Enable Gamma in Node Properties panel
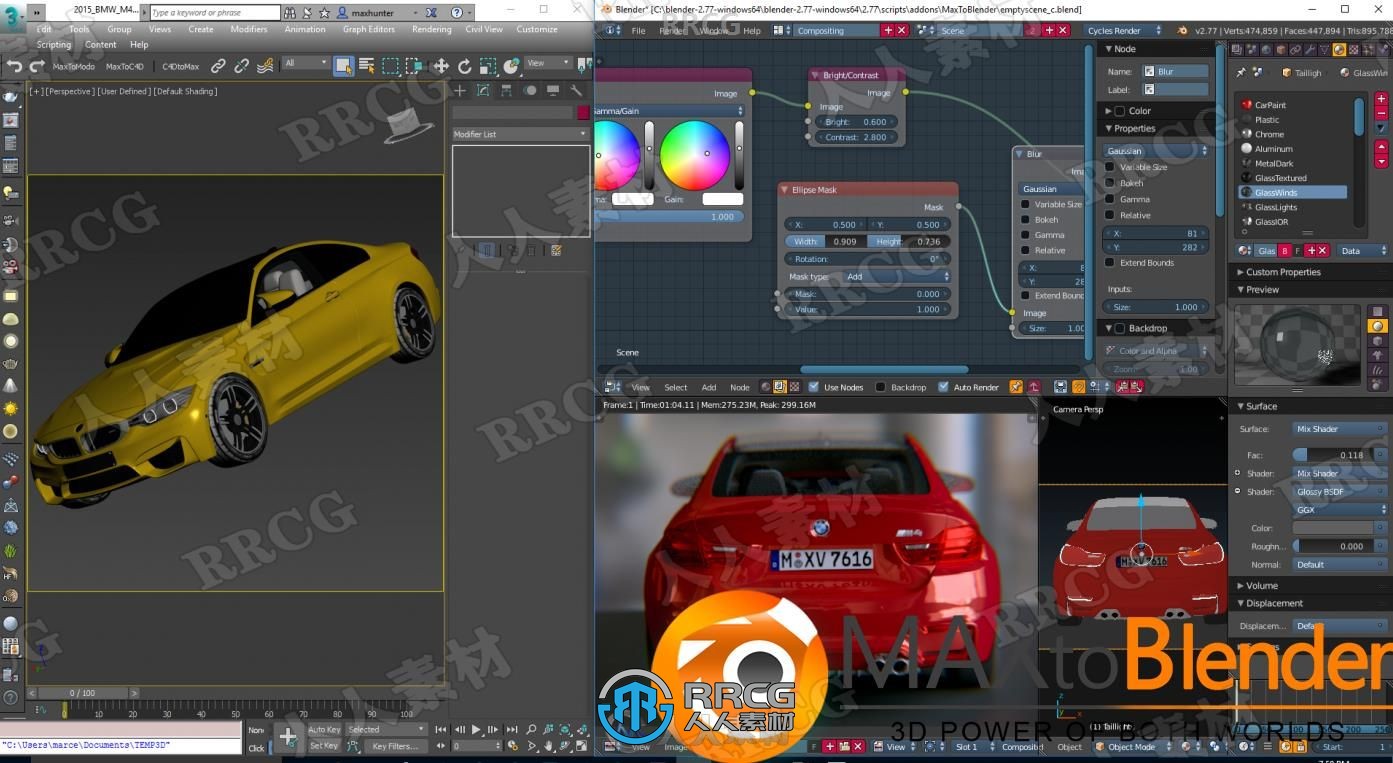 (1110, 199)
